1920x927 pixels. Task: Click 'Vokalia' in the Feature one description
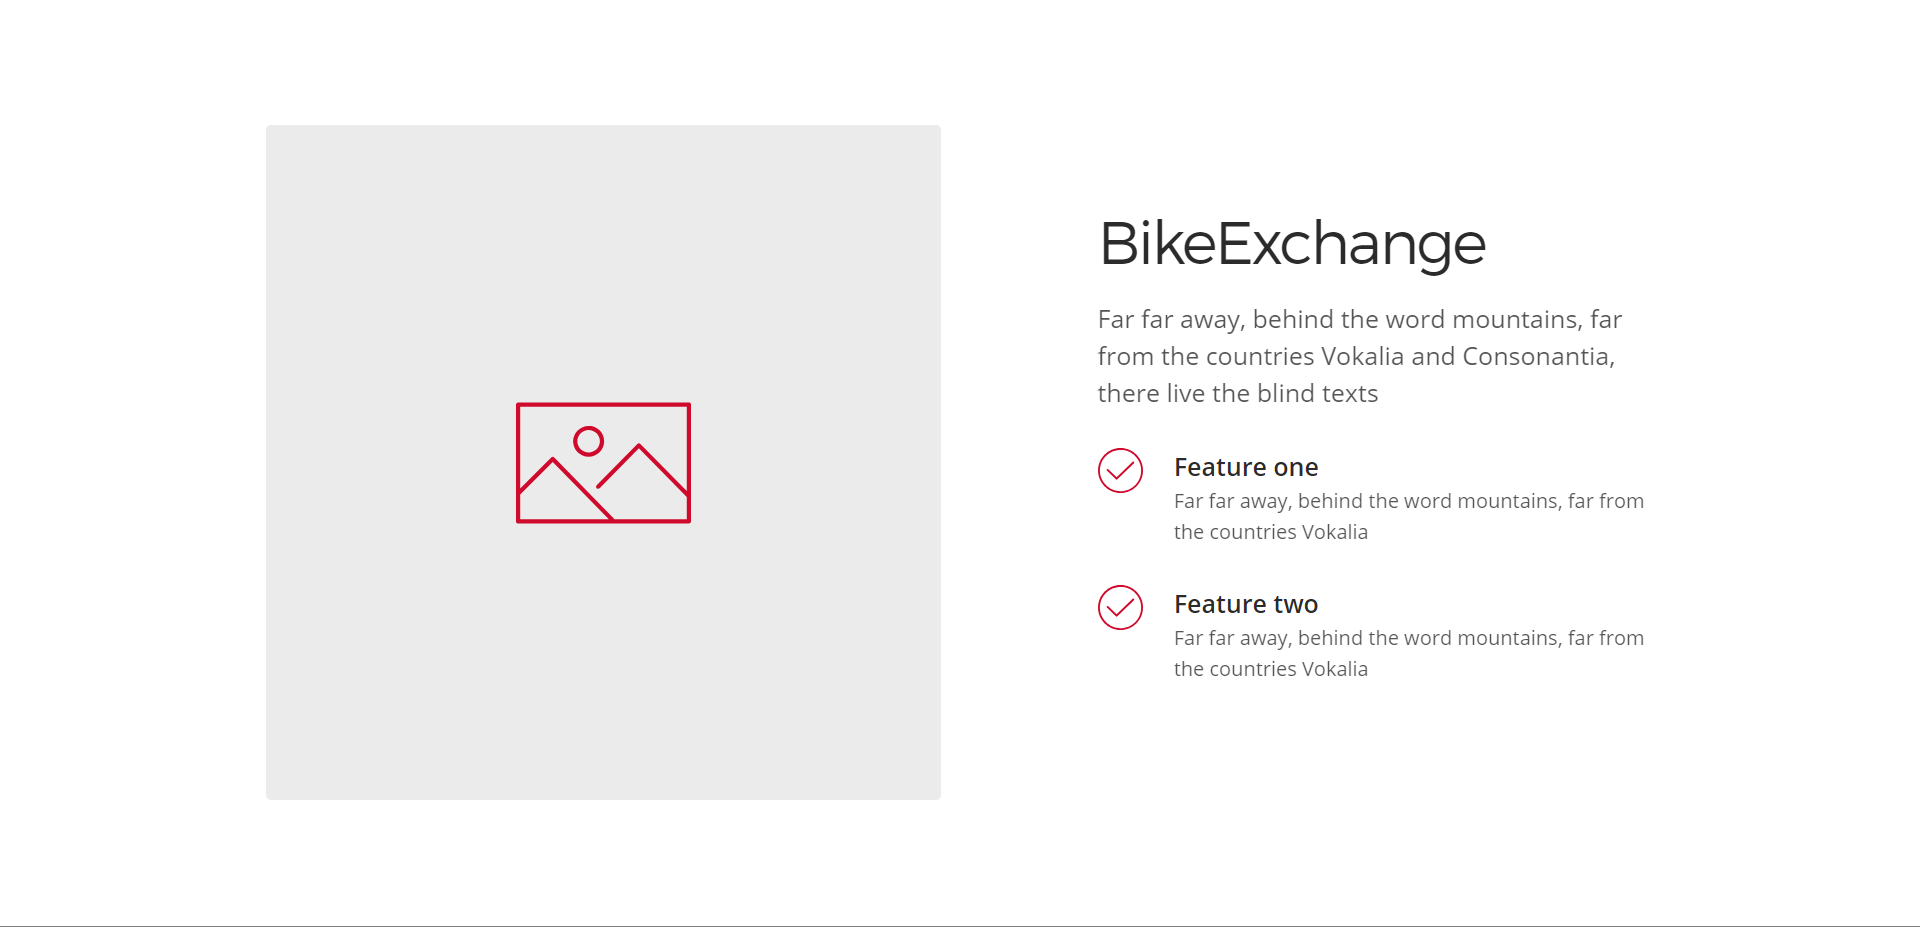click(1335, 532)
